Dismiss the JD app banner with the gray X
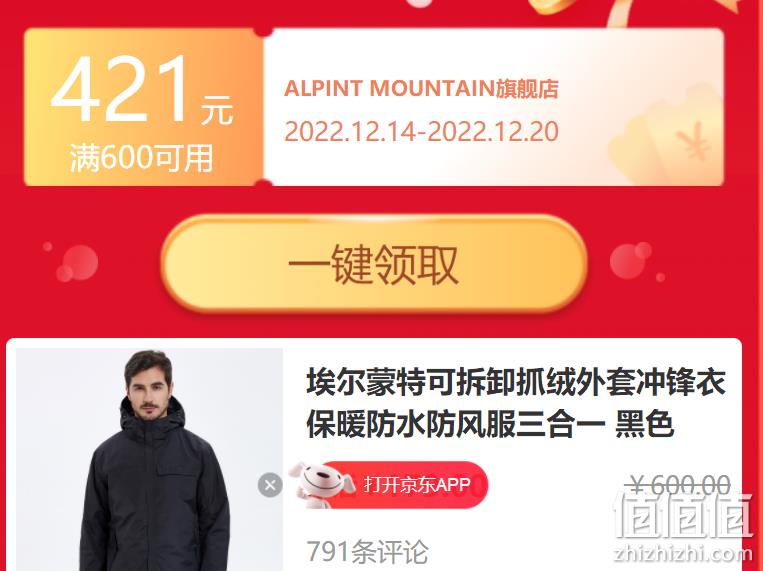This screenshot has width=763, height=571. coord(270,485)
